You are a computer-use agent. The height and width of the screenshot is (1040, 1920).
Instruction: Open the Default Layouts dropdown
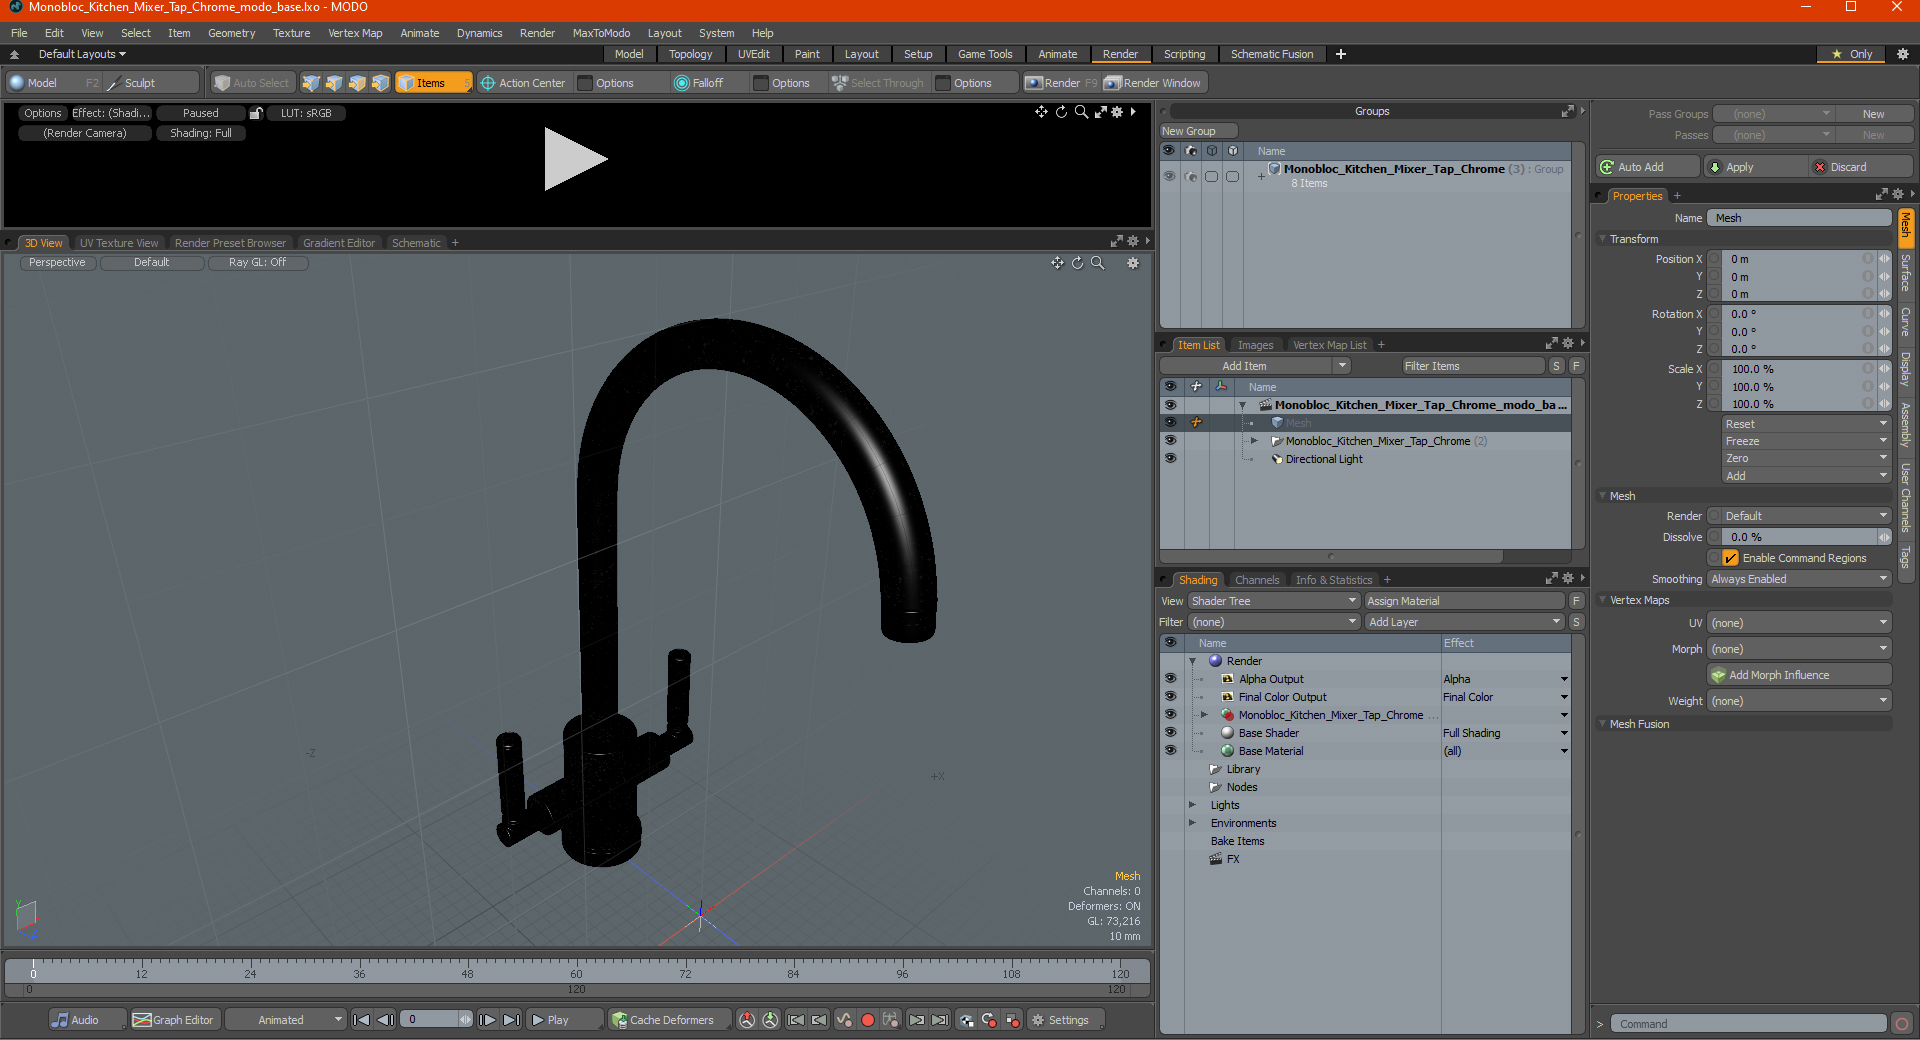82,54
